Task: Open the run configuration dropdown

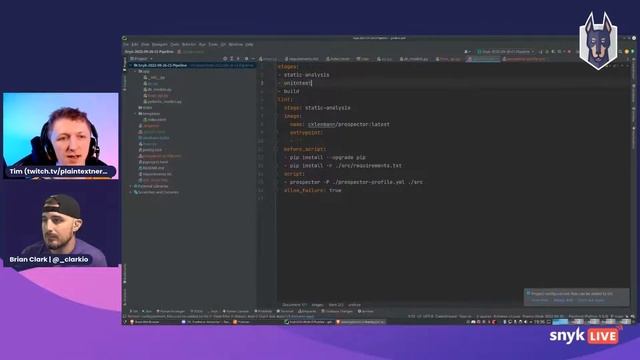Action: click(506, 52)
